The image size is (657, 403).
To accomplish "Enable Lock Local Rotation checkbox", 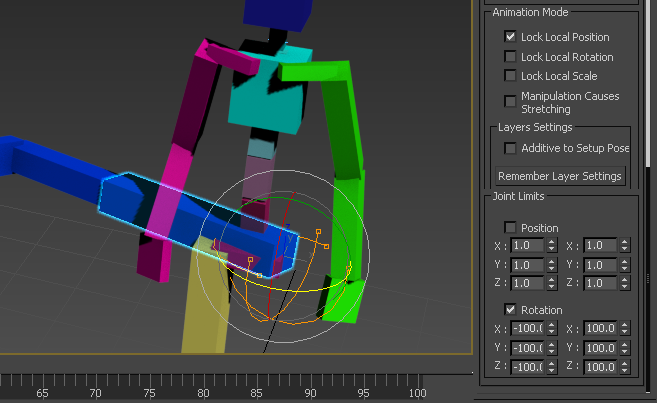I will click(x=510, y=56).
